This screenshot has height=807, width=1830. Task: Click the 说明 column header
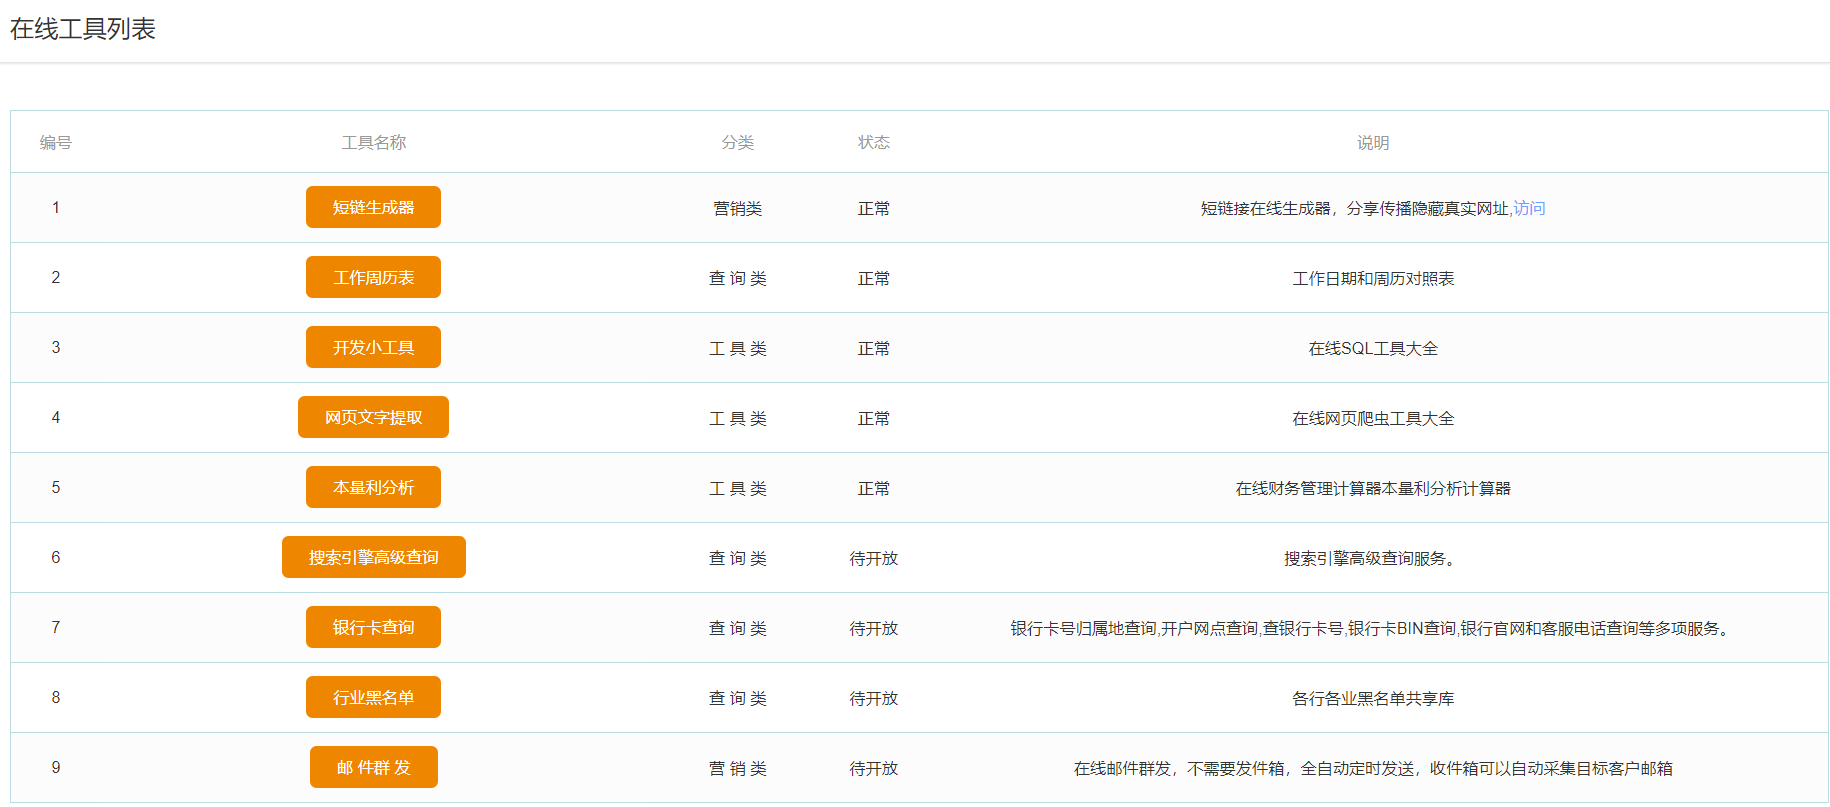pyautogui.click(x=1372, y=143)
